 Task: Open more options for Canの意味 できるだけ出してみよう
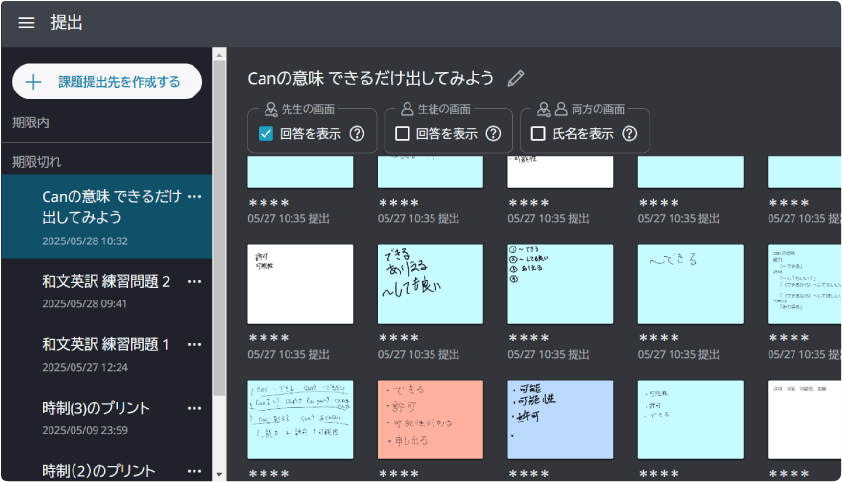click(195, 196)
